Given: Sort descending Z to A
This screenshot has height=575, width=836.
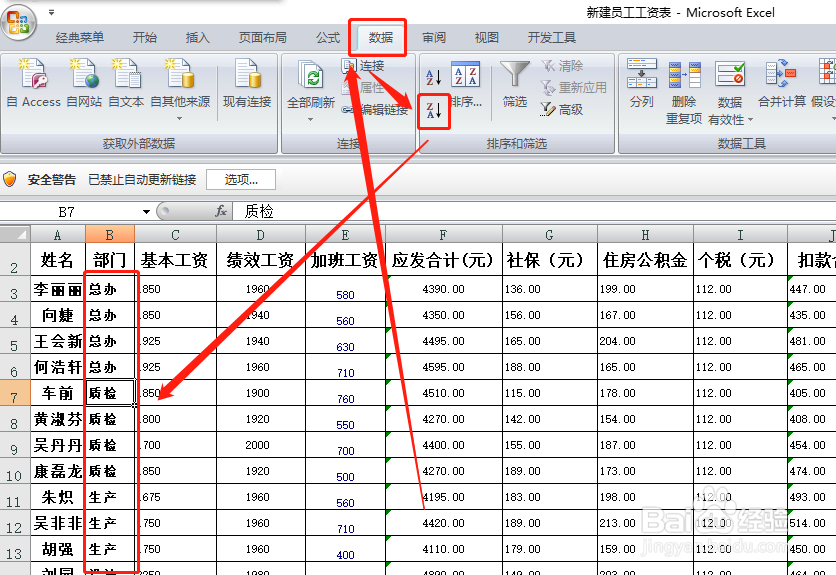Looking at the screenshot, I should [x=434, y=111].
